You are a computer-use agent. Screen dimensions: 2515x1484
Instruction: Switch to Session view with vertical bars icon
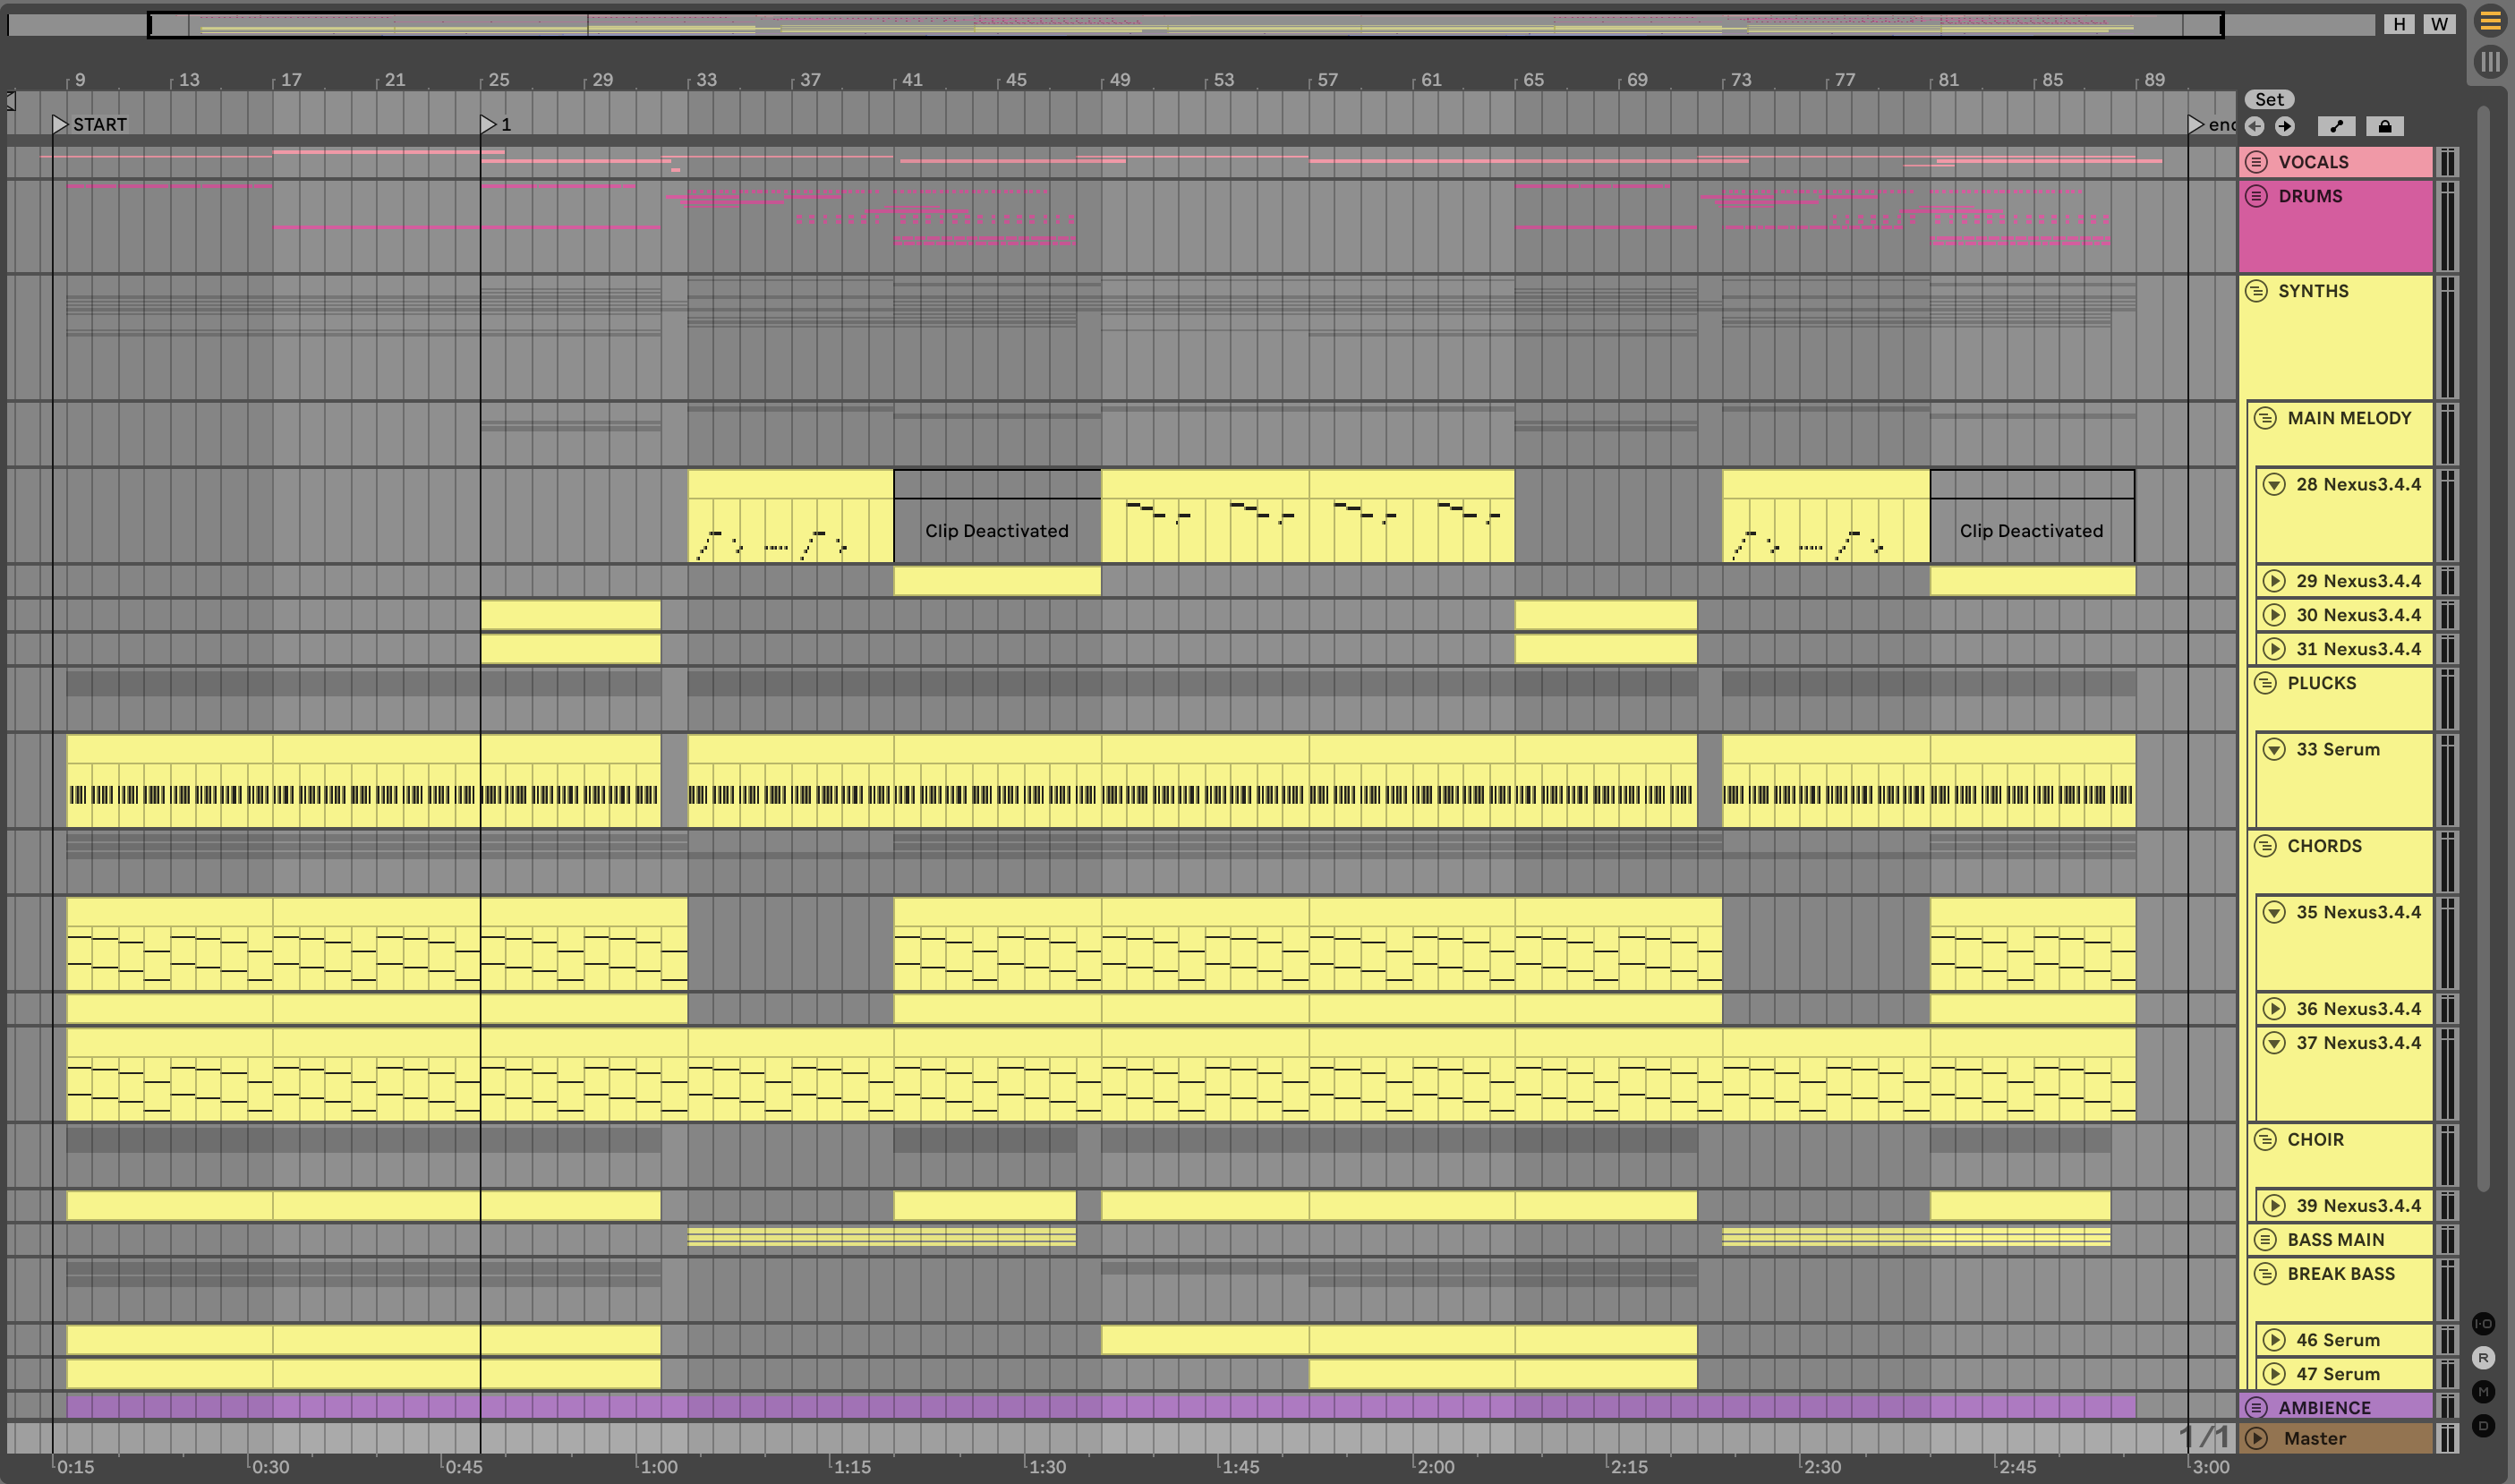2489,62
